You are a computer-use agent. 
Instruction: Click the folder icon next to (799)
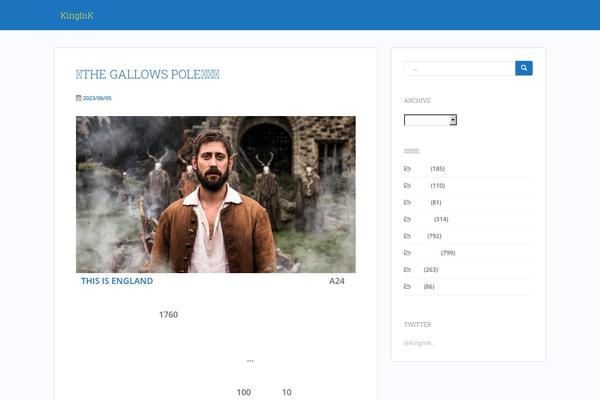[x=407, y=253]
